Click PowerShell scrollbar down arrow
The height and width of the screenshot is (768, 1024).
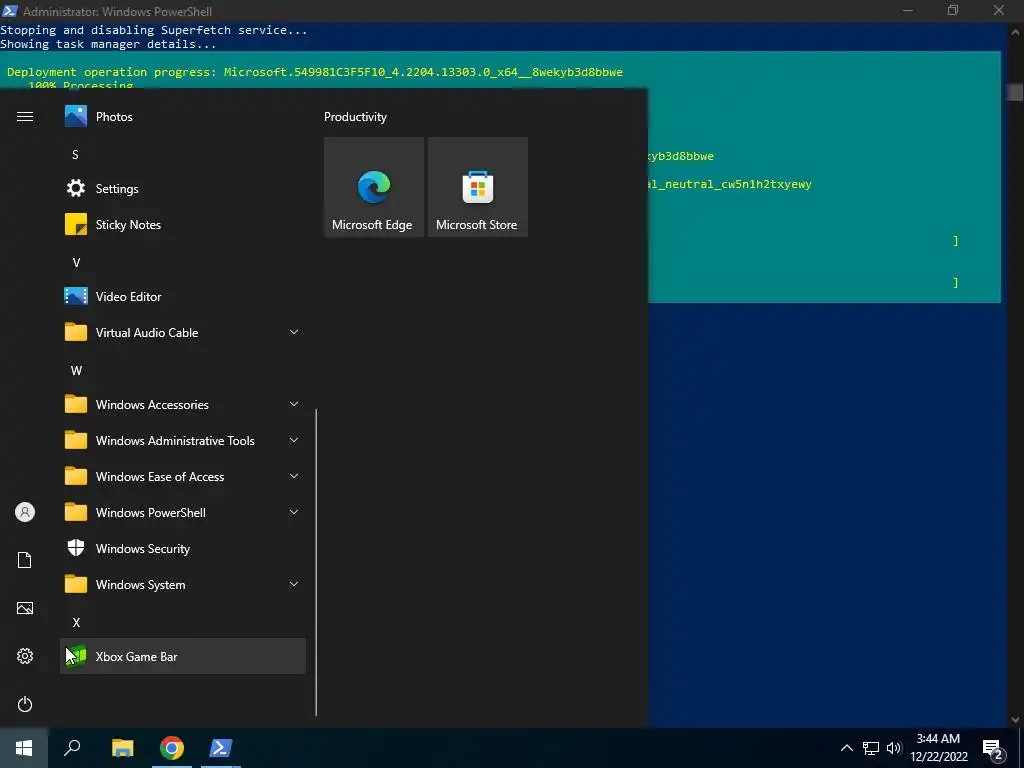pyautogui.click(x=1015, y=719)
